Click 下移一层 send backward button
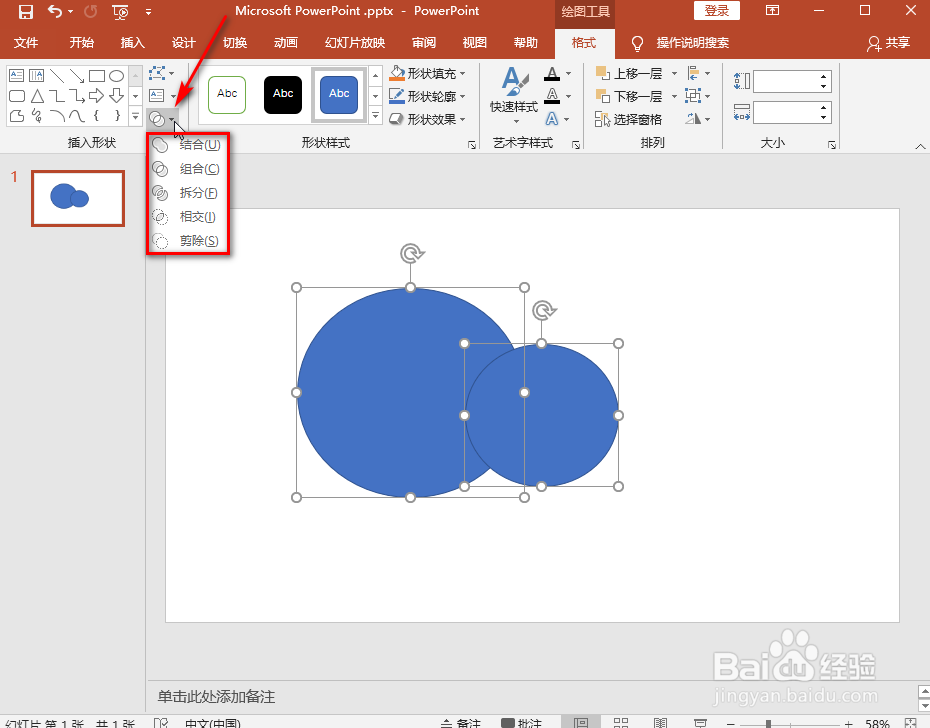This screenshot has width=930, height=728. pos(631,96)
